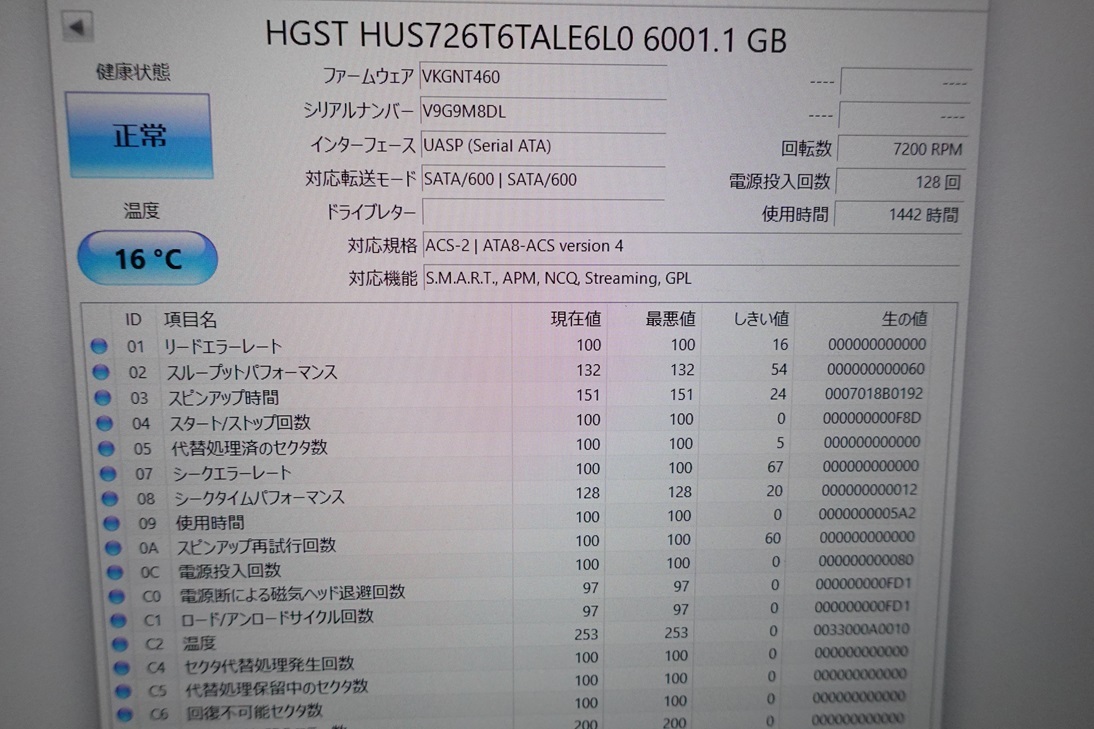Click the rotation rate value 7200 RPM
1094x729 pixels.
click(x=902, y=149)
